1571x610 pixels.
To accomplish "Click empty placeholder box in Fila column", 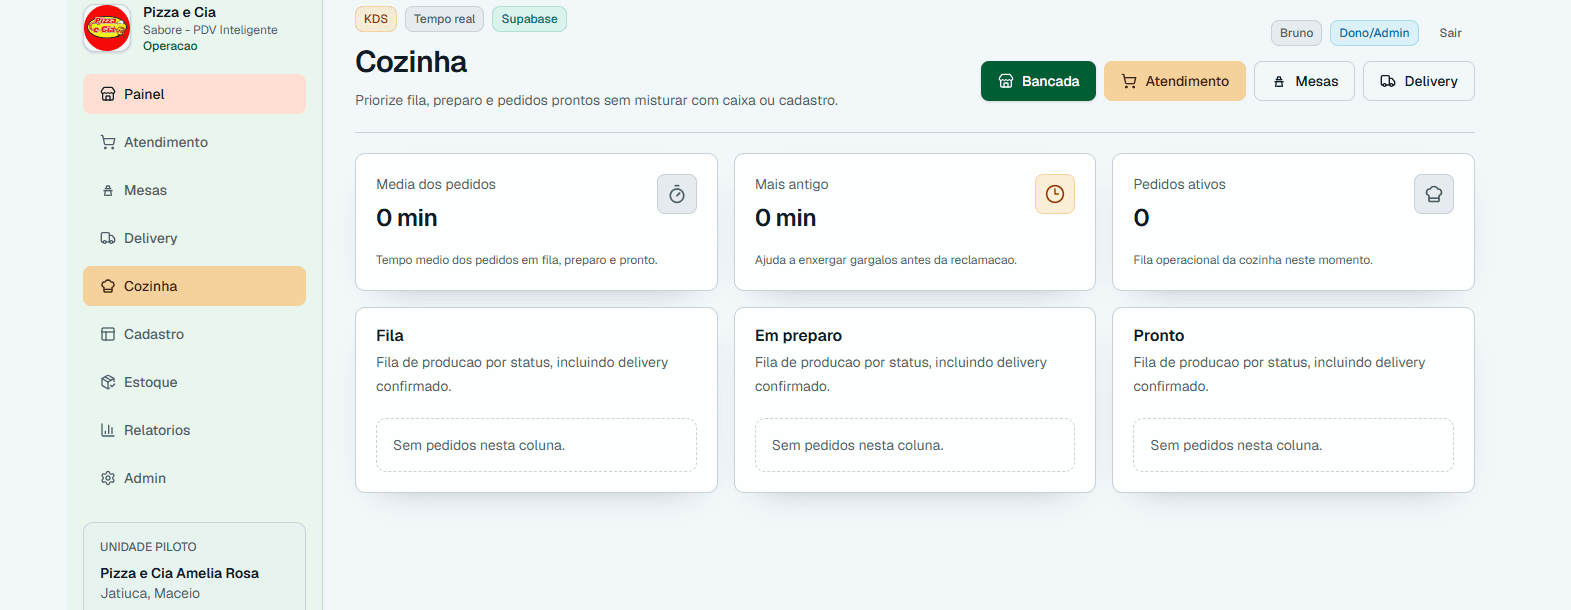I will pos(536,445).
